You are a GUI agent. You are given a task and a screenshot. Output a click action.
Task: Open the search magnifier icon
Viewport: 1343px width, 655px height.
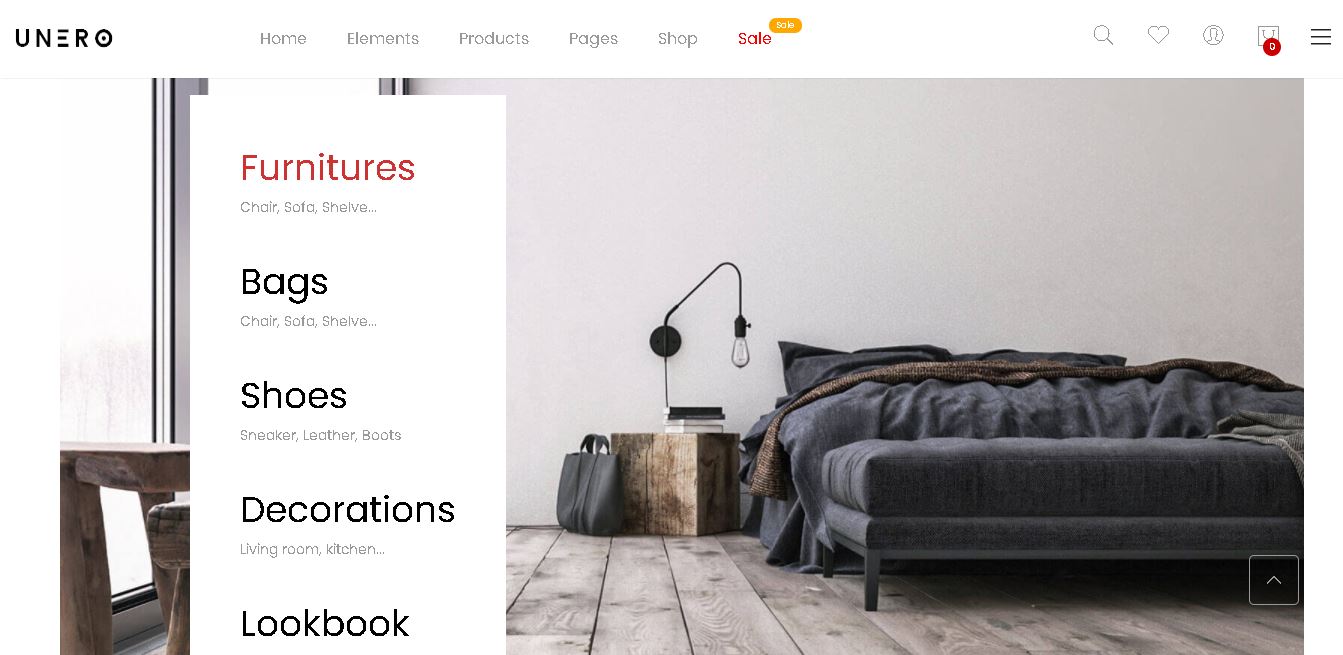pos(1103,35)
